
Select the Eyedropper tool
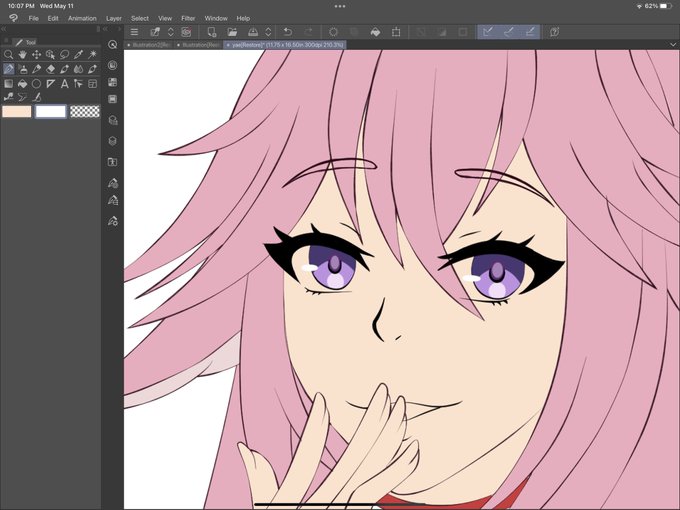pyautogui.click(x=78, y=55)
